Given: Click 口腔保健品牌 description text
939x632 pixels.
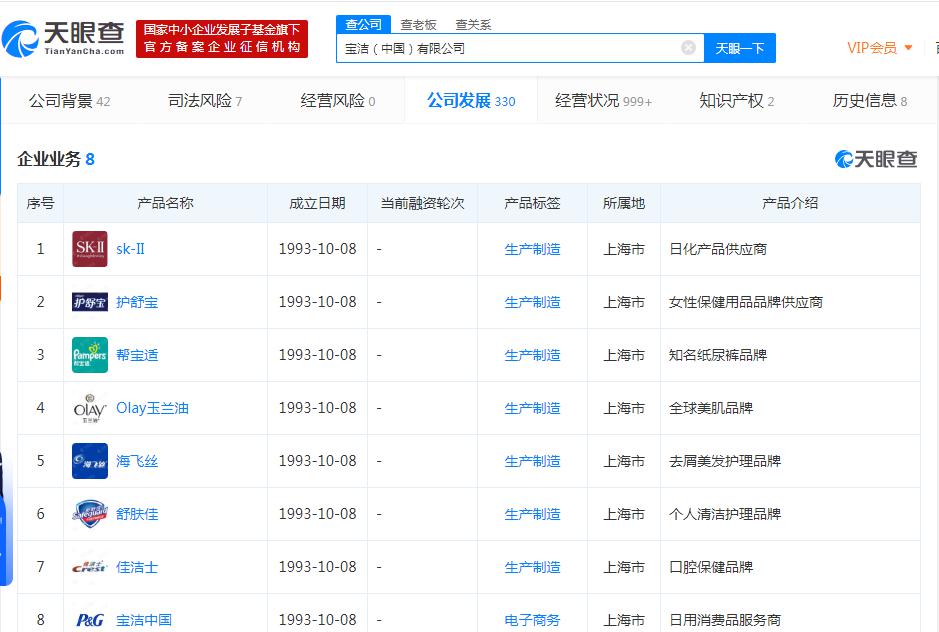Looking at the screenshot, I should [711, 567].
